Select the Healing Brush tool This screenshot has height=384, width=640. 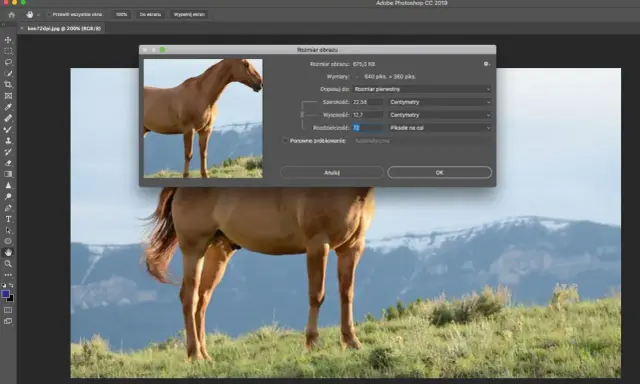(8, 118)
